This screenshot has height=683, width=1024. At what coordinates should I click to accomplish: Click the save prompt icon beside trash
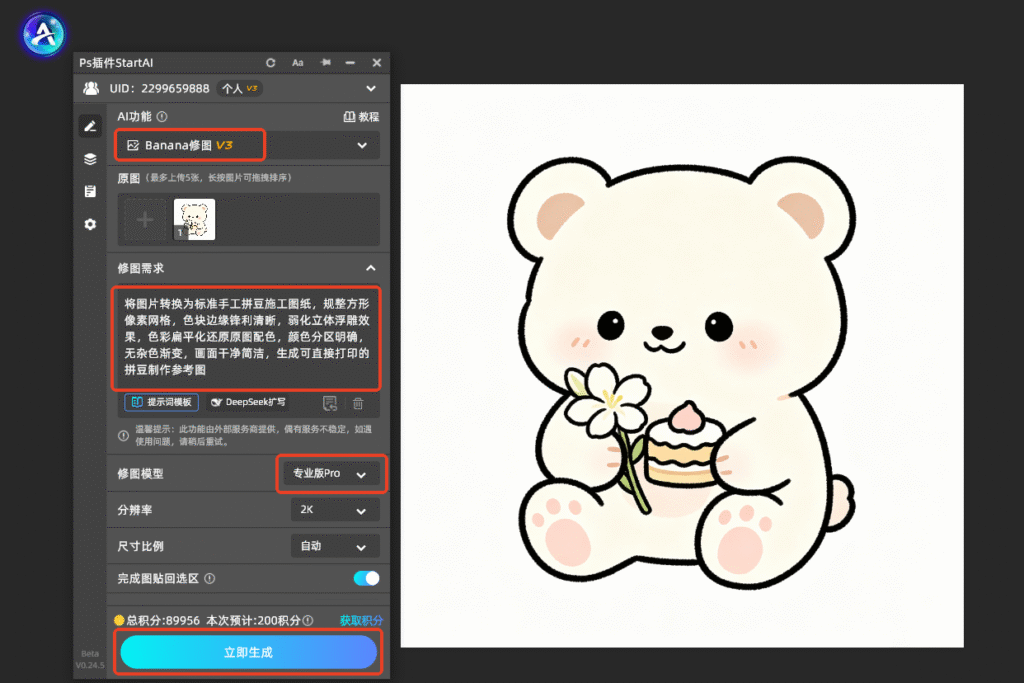click(330, 404)
